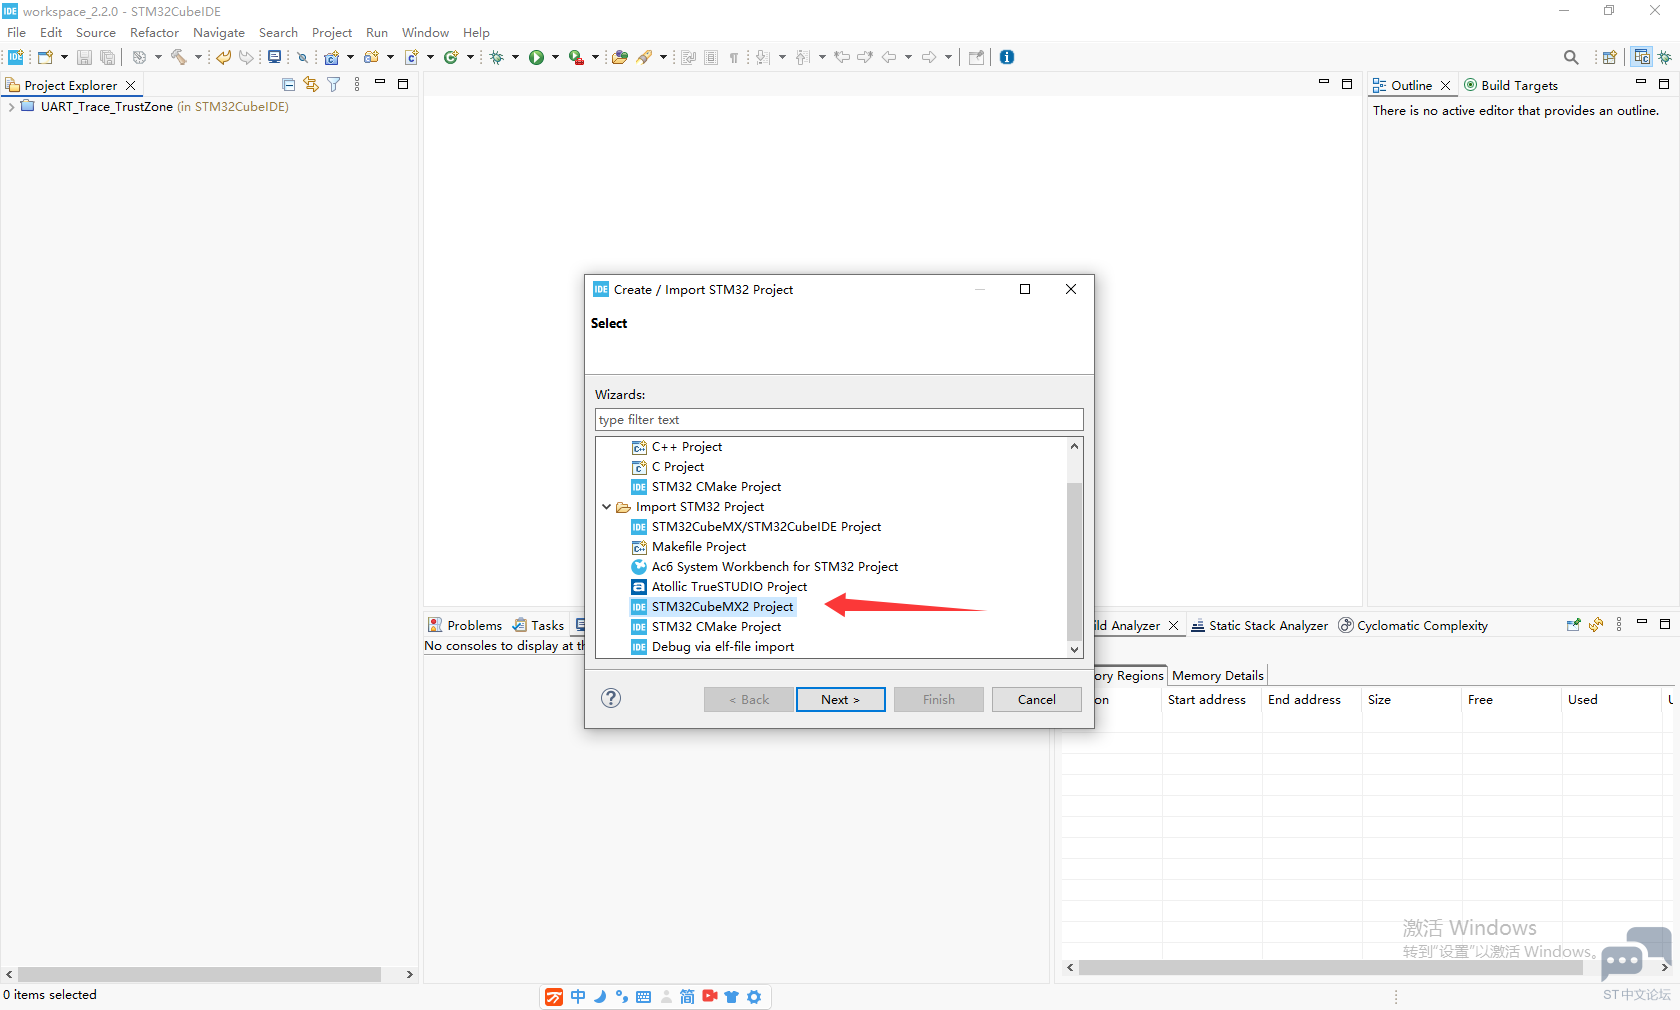
Task: Click the green Run button in toolbar
Action: coord(537,57)
